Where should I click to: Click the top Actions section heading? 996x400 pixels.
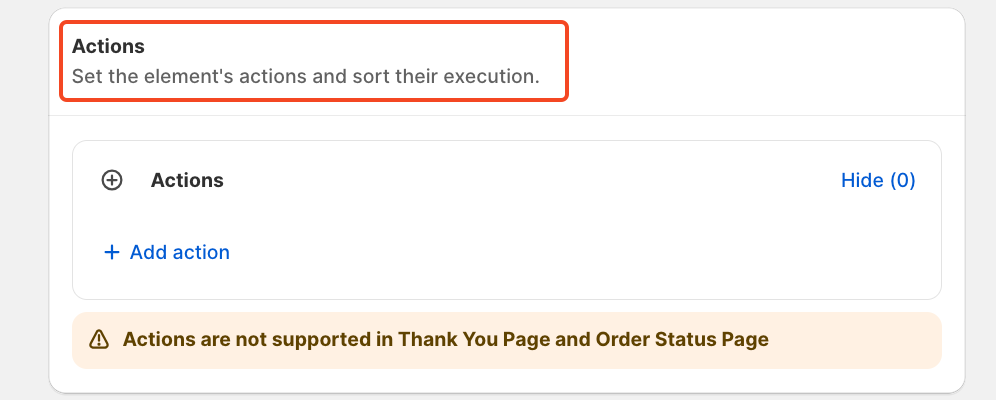point(108,46)
